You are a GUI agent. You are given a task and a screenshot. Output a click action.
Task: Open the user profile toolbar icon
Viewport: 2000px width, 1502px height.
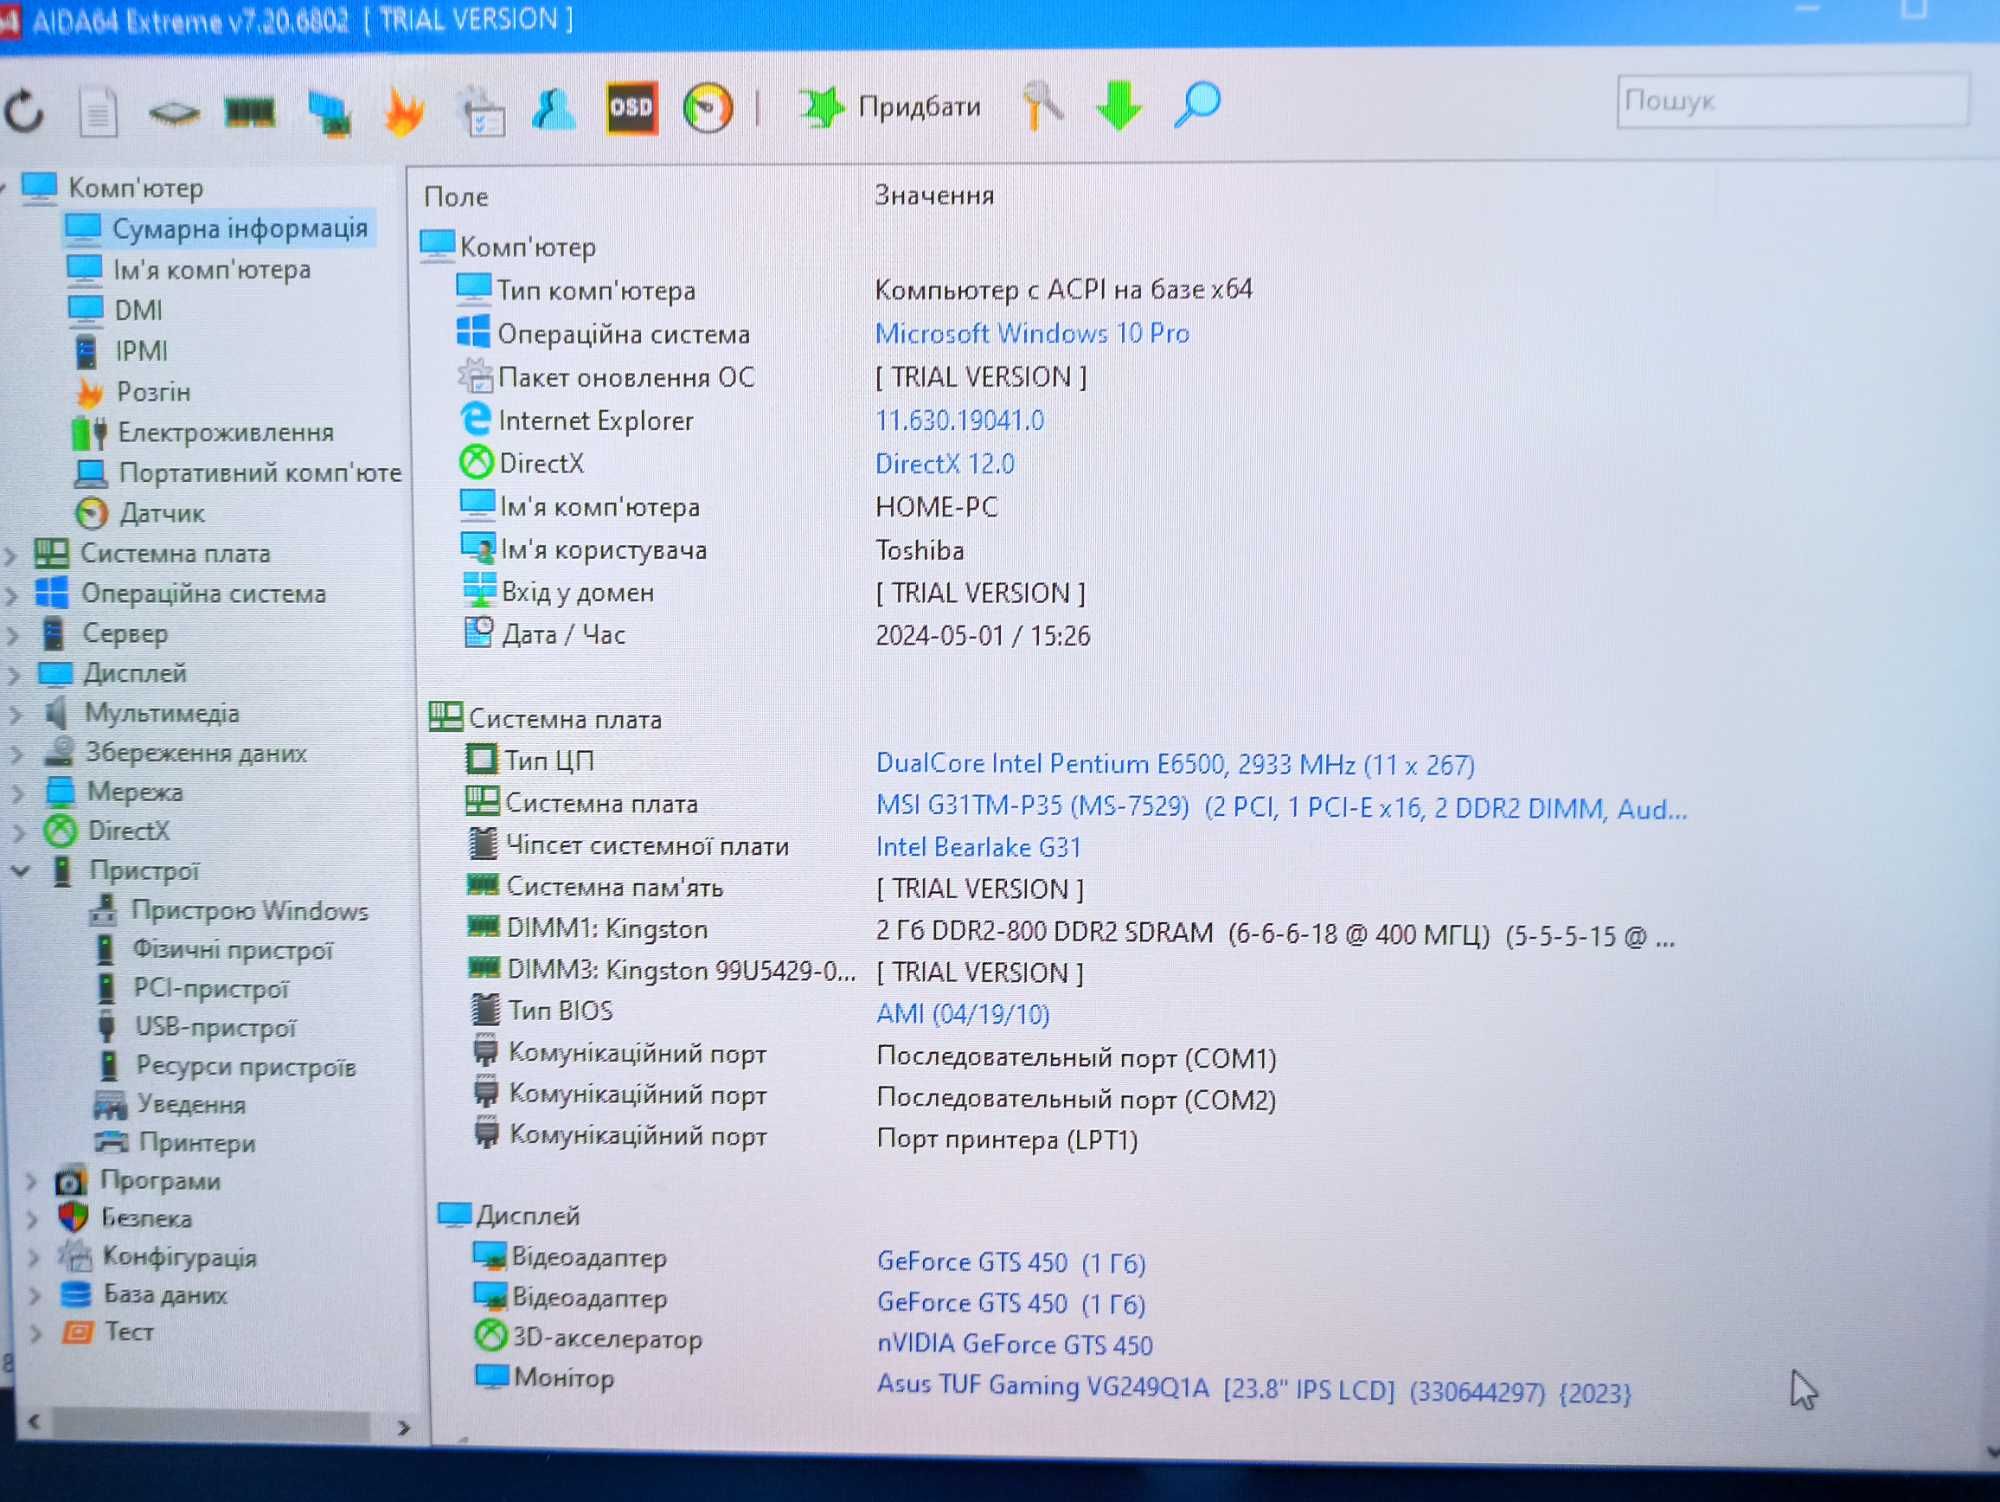pyautogui.click(x=554, y=108)
